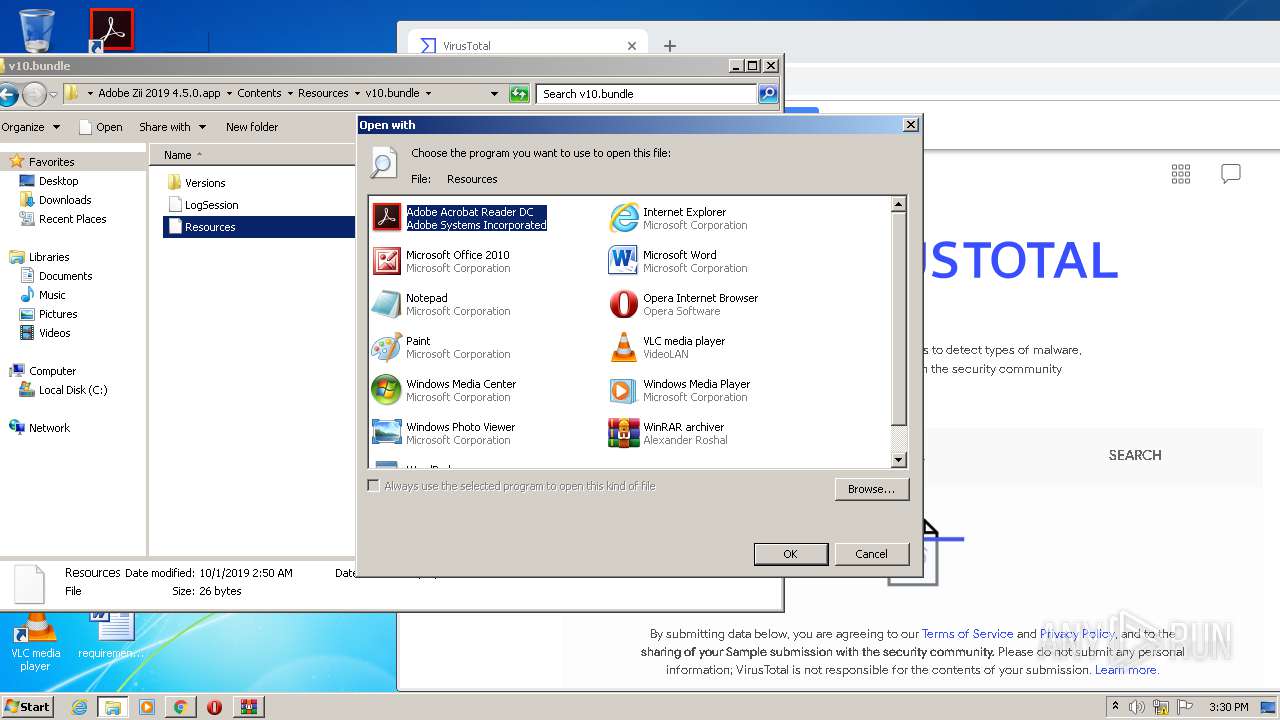Image resolution: width=1280 pixels, height=720 pixels.
Task: Open Adobe Acrobat desktop shortcut icon
Action: tap(111, 29)
